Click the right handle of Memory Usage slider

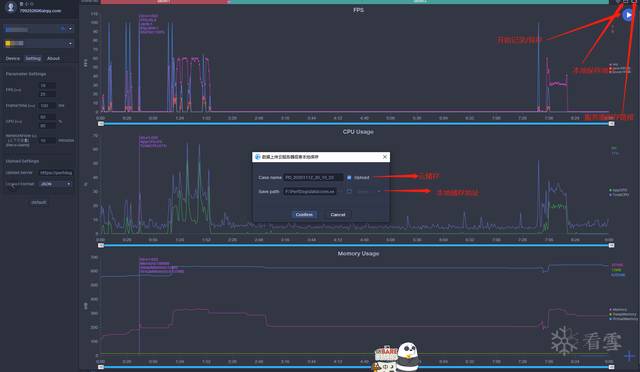pyautogui.click(x=611, y=367)
